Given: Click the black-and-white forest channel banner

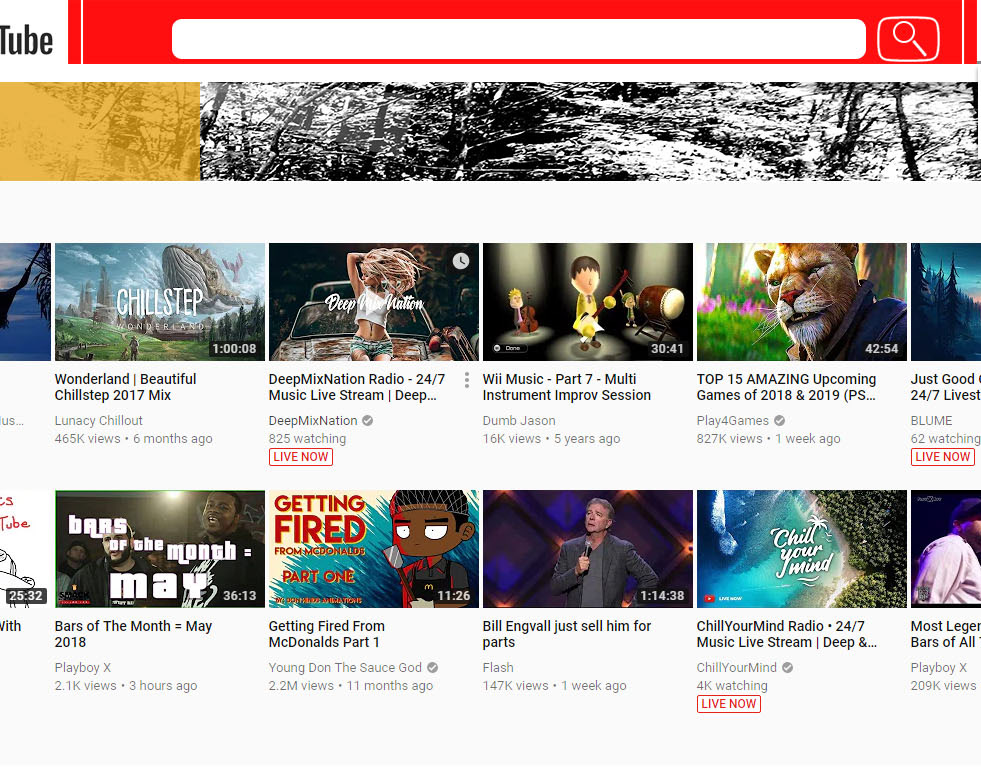Looking at the screenshot, I should pyautogui.click(x=589, y=131).
